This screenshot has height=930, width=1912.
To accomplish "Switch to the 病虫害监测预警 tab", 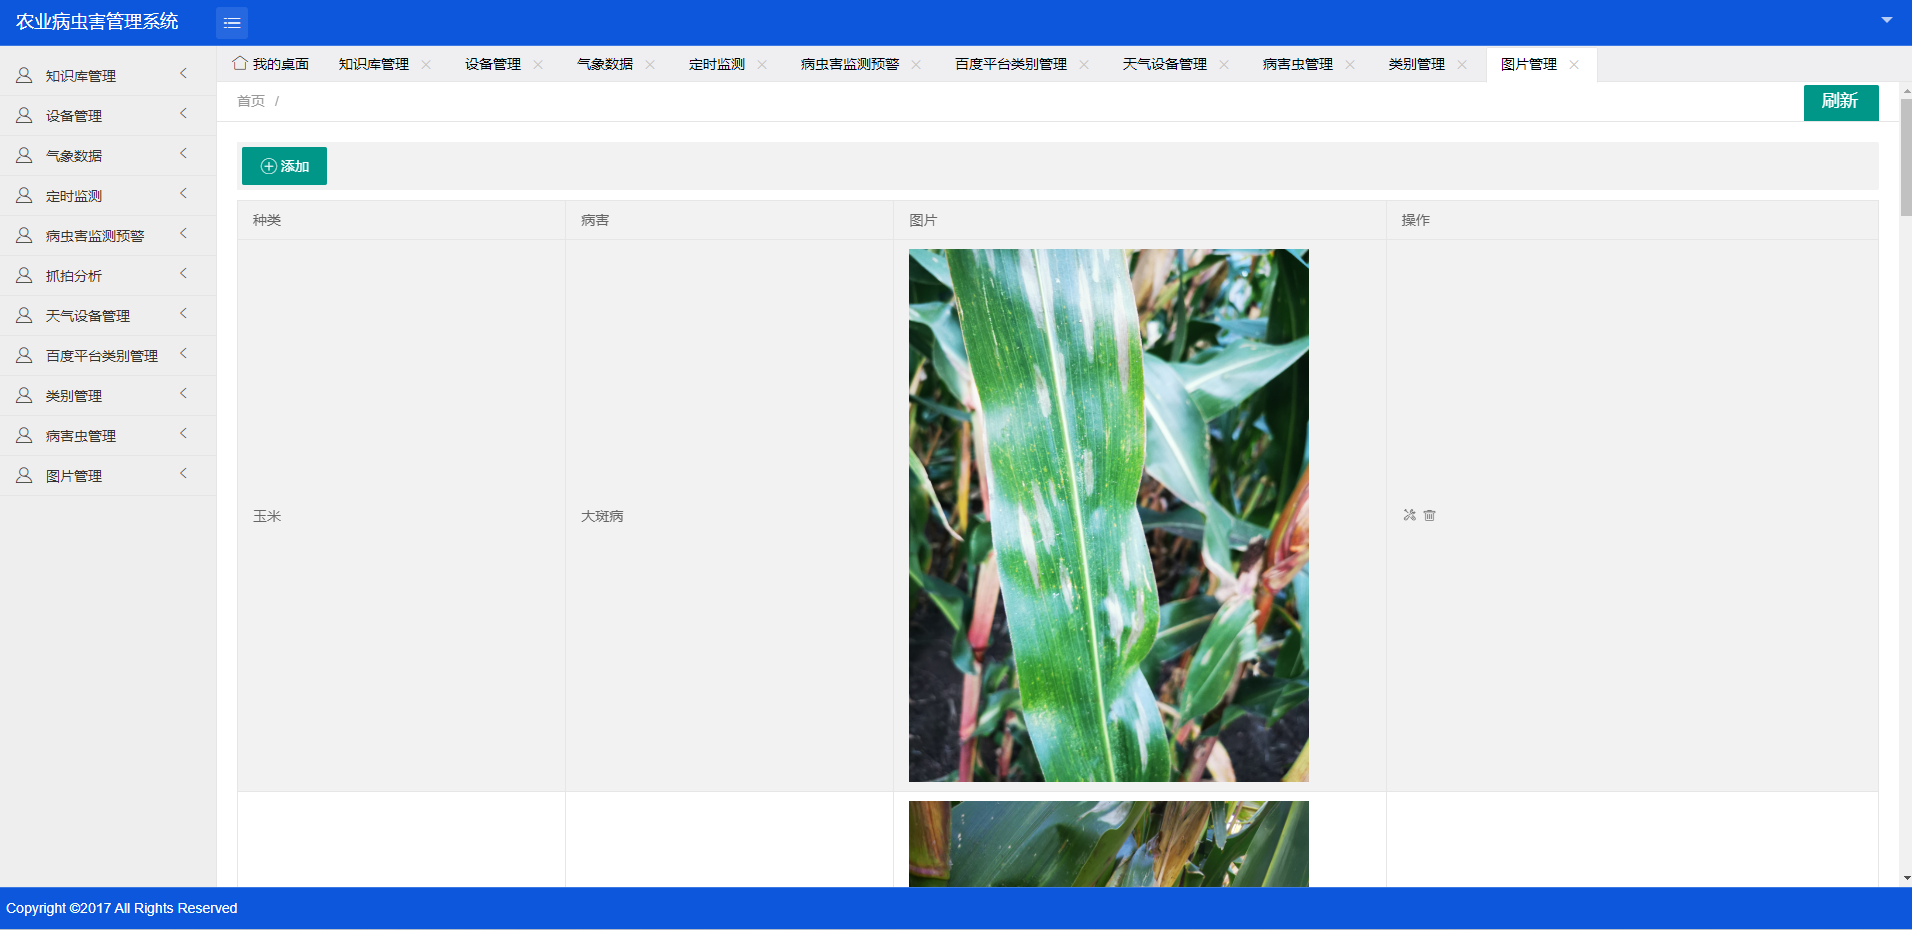I will point(849,64).
